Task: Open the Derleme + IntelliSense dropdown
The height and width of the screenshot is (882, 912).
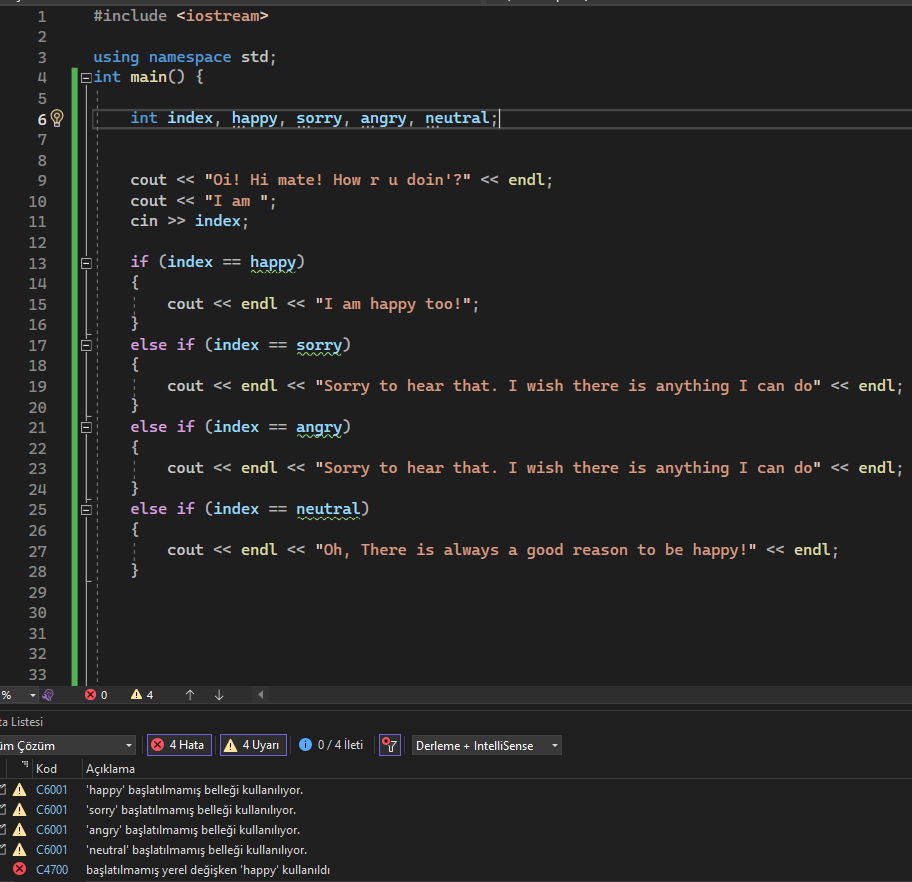Action: click(486, 745)
